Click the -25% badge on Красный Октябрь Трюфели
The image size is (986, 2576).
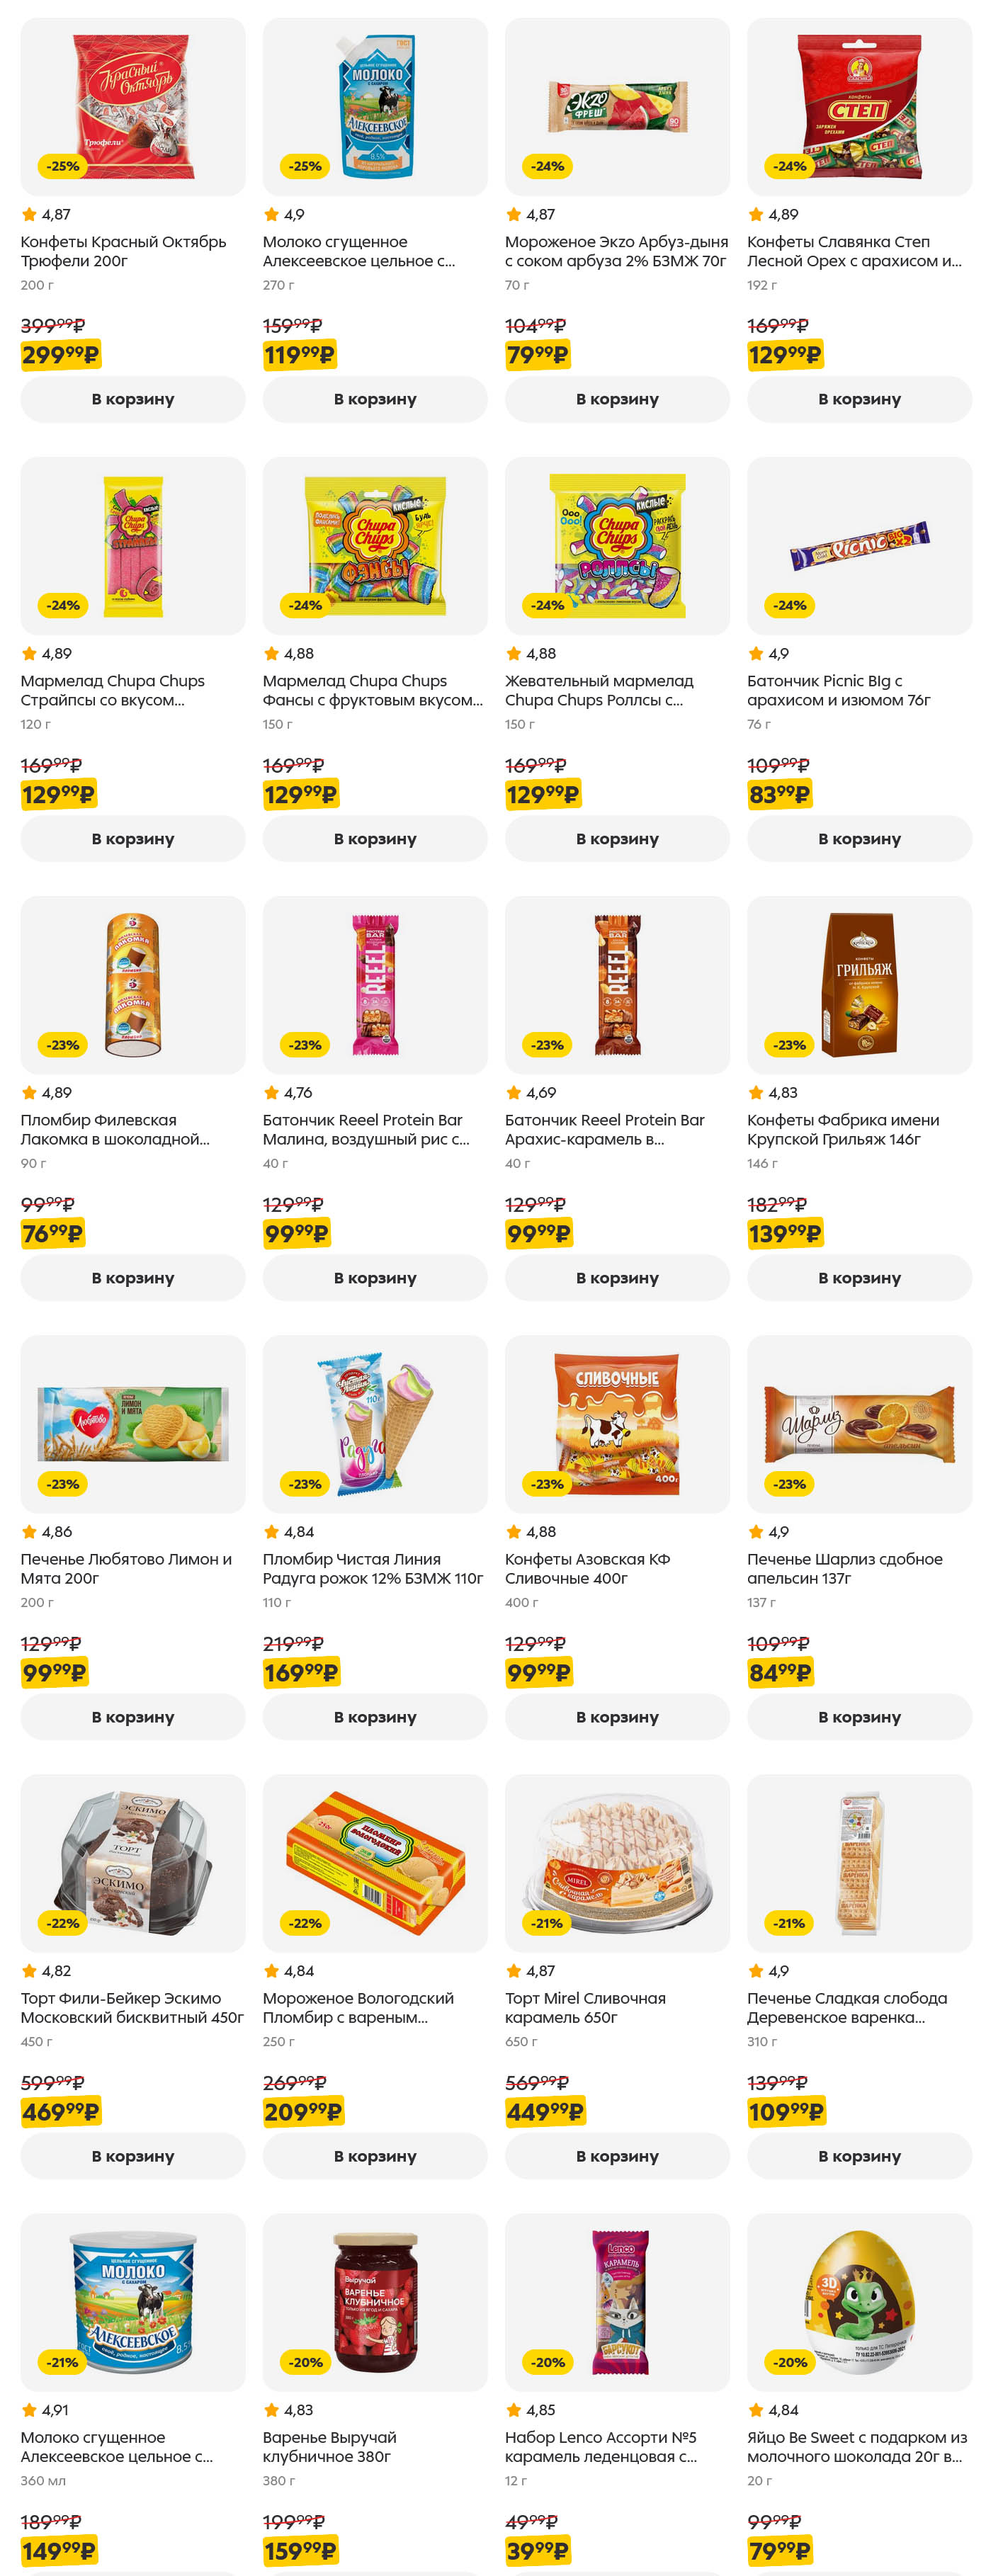62,166
